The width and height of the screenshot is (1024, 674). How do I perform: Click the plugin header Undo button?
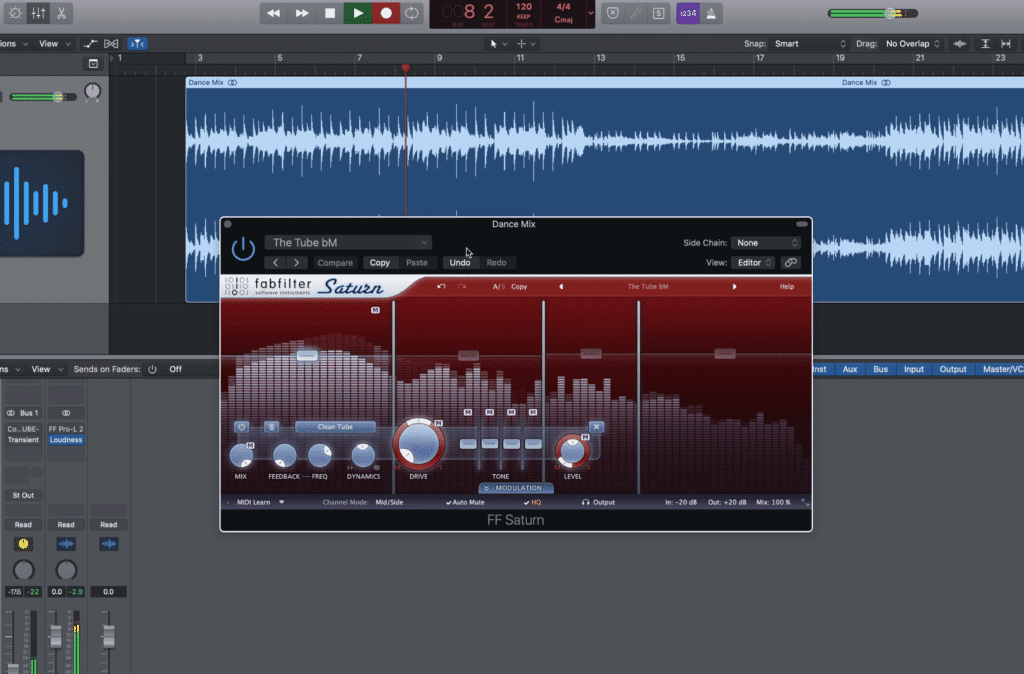click(x=460, y=263)
